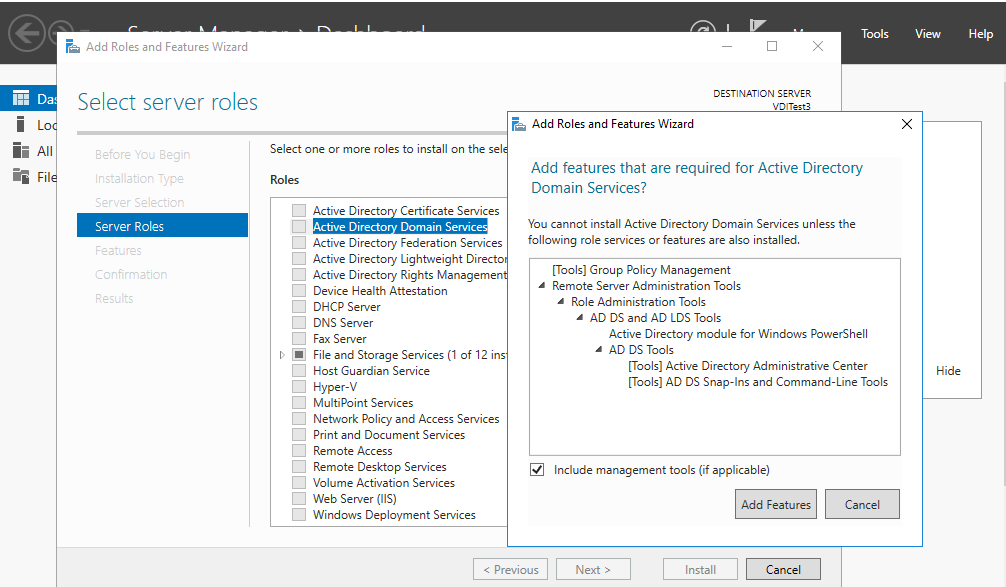Select the Local Server icon in the sidebar
This screenshot has height=587, width=1006.
pyautogui.click(x=21, y=125)
